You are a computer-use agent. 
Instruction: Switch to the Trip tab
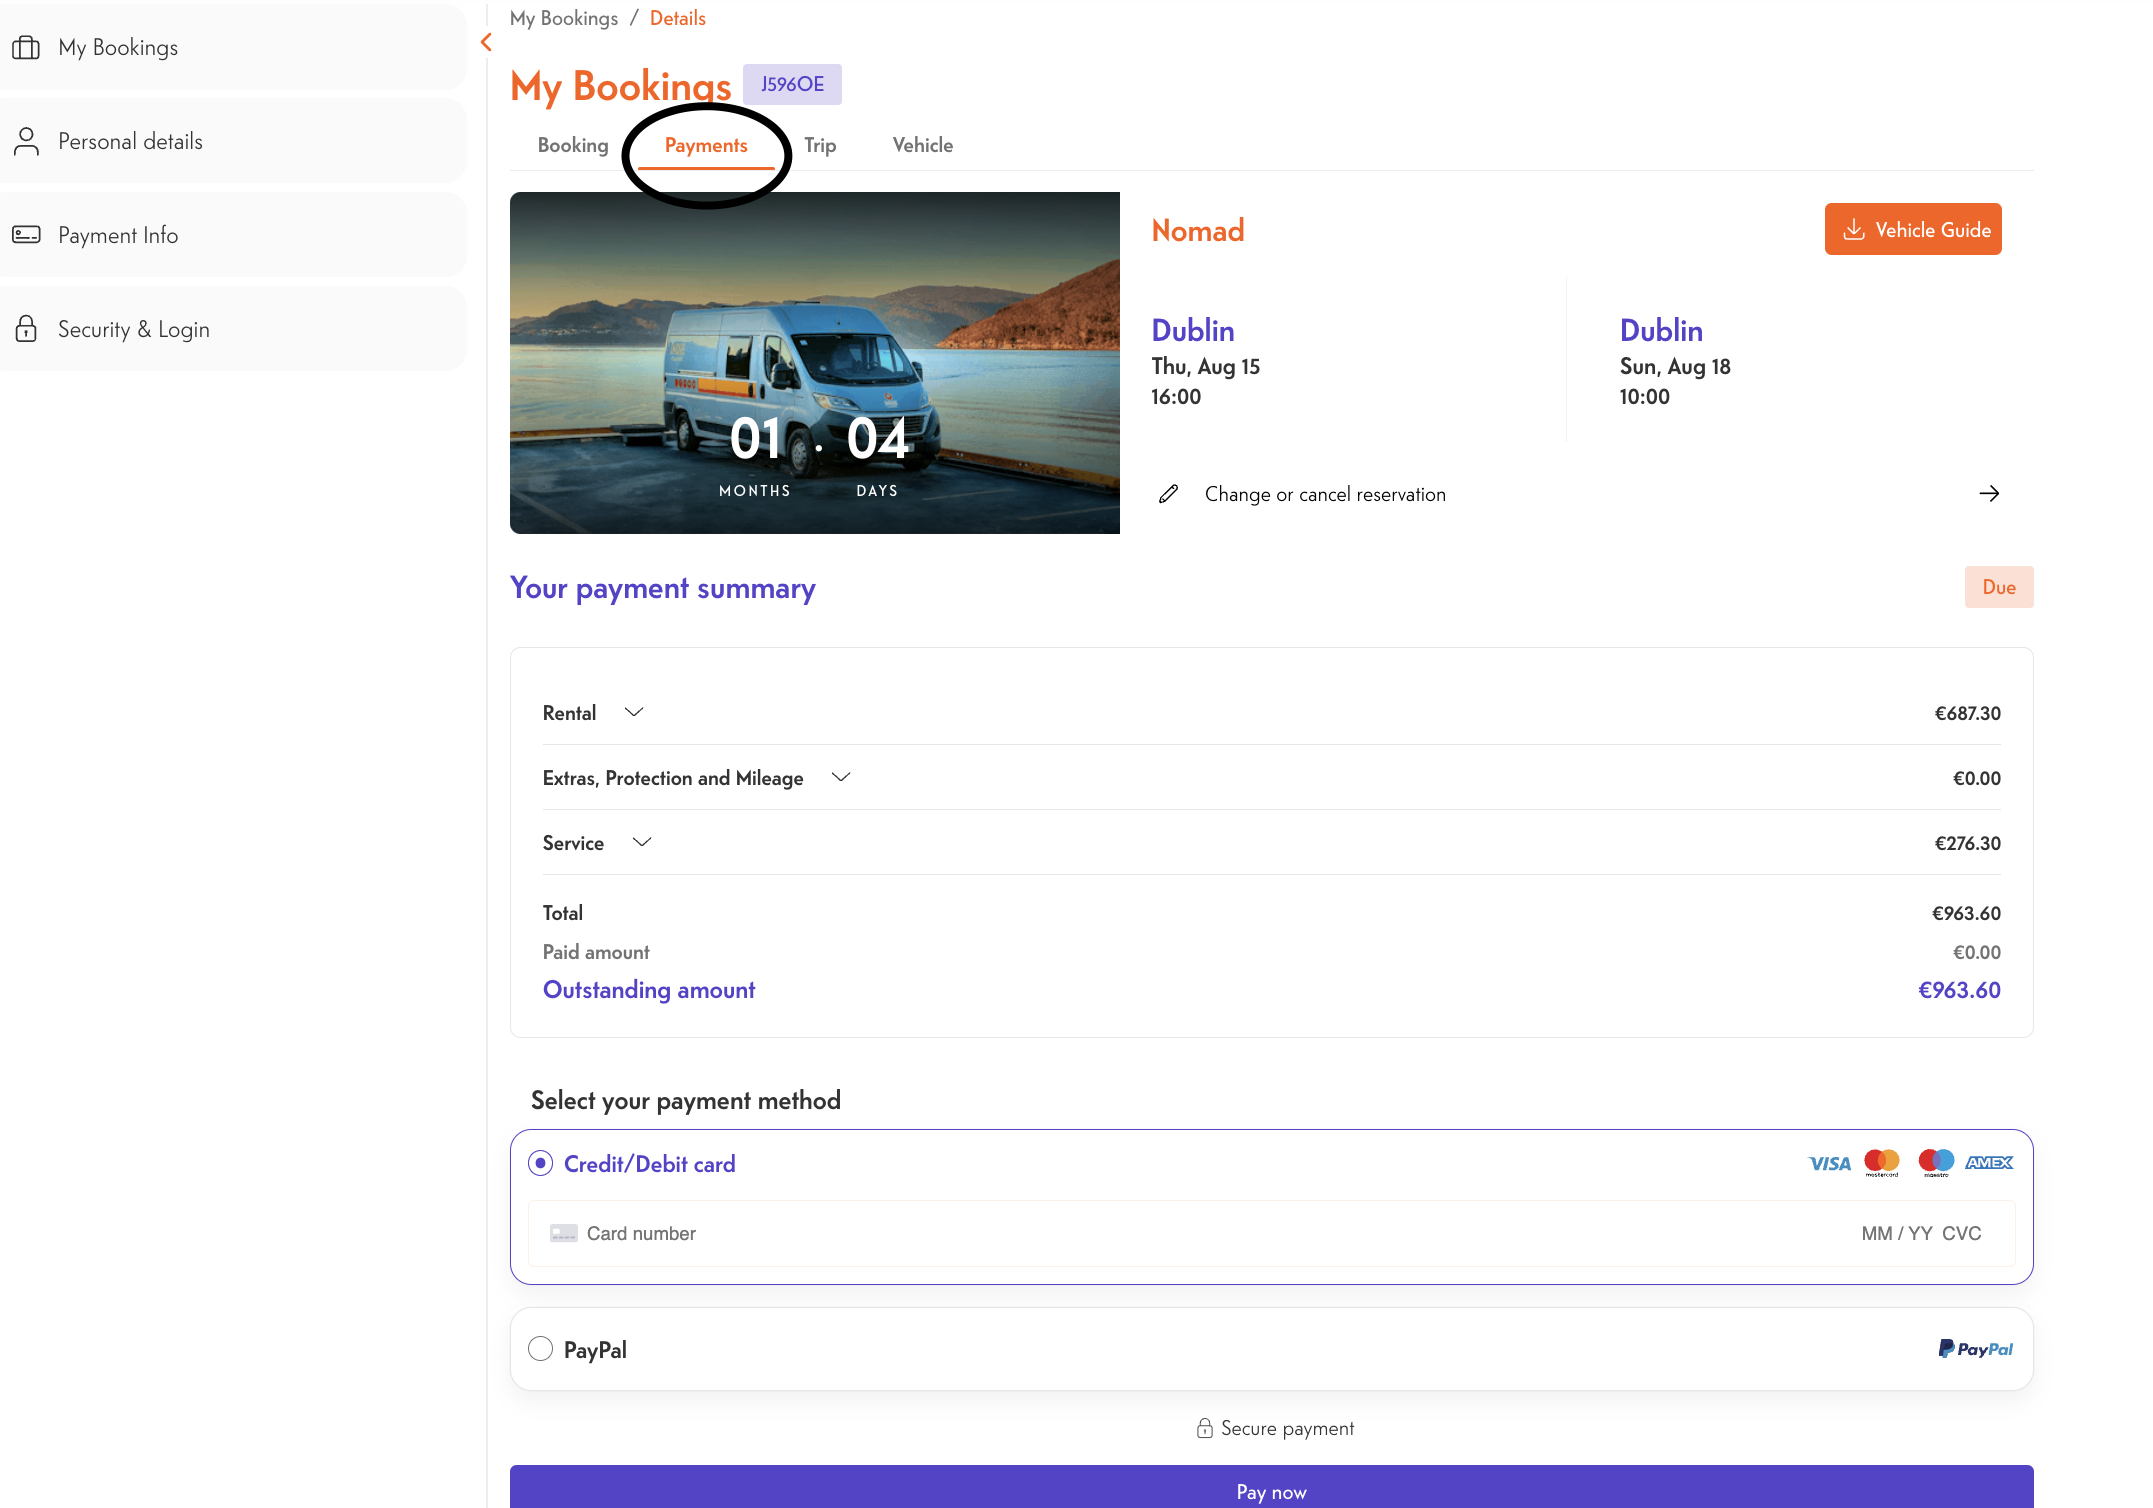(x=820, y=145)
